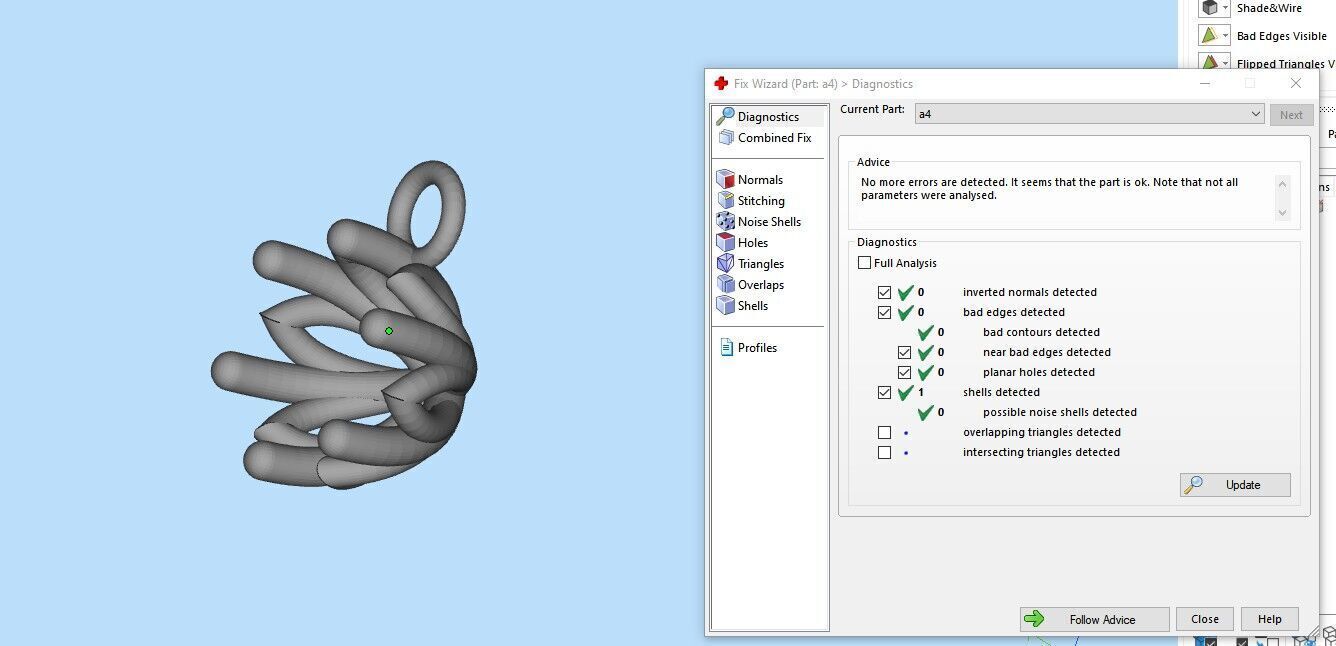
Task: Click the Next button beside Current Part
Action: (1291, 115)
